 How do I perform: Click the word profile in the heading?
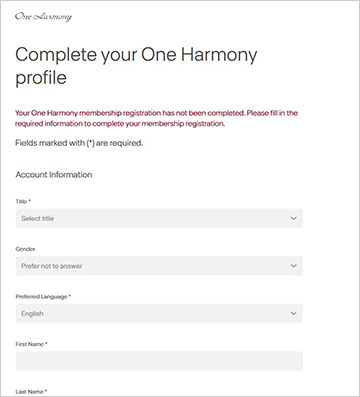(x=41, y=78)
